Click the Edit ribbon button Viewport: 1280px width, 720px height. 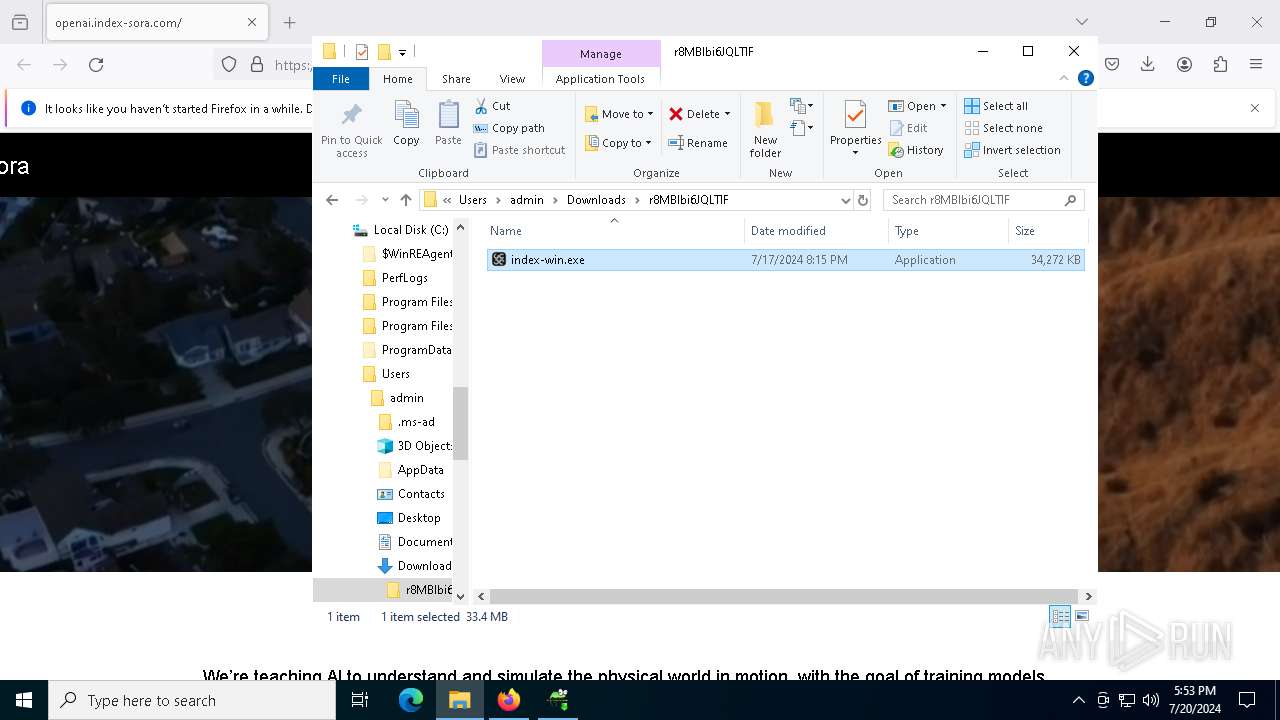coord(908,128)
